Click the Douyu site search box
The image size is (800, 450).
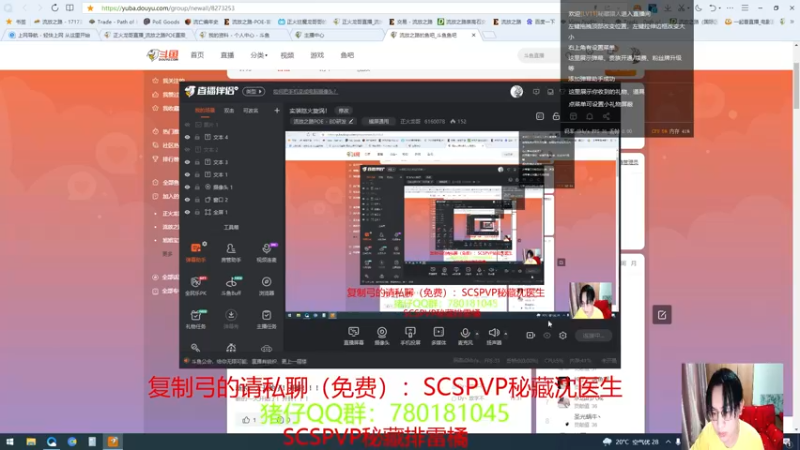pos(540,55)
